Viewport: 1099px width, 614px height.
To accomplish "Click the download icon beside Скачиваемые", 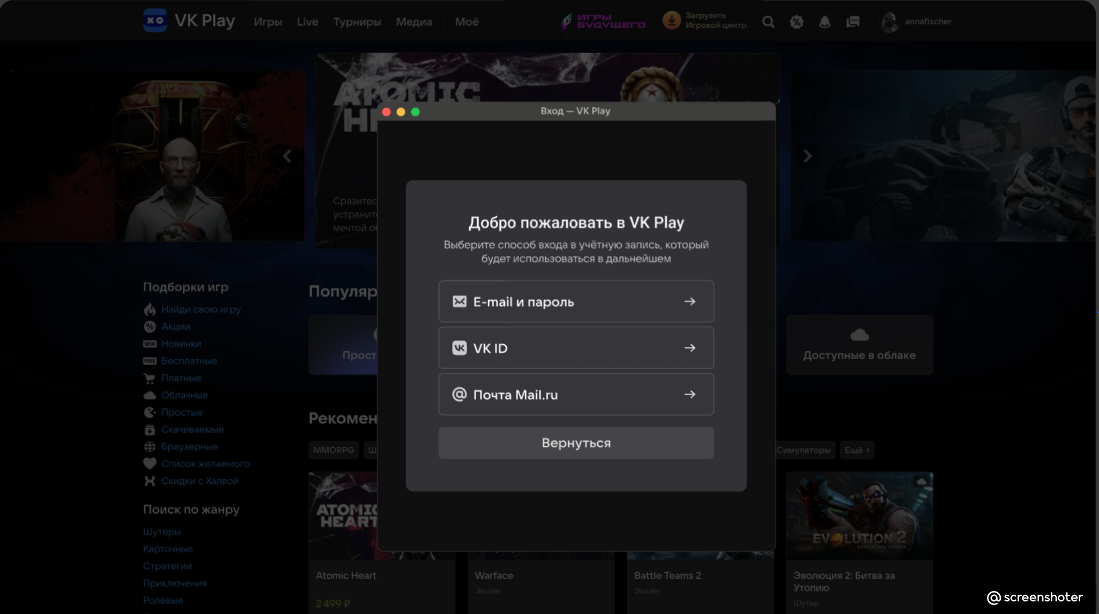I will [149, 430].
